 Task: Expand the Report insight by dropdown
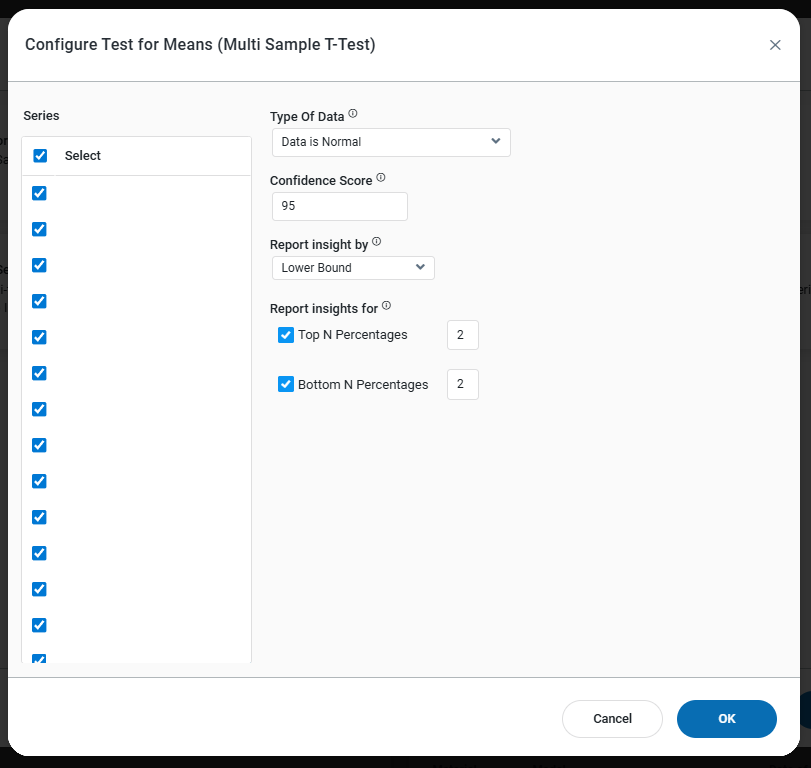(x=352, y=268)
